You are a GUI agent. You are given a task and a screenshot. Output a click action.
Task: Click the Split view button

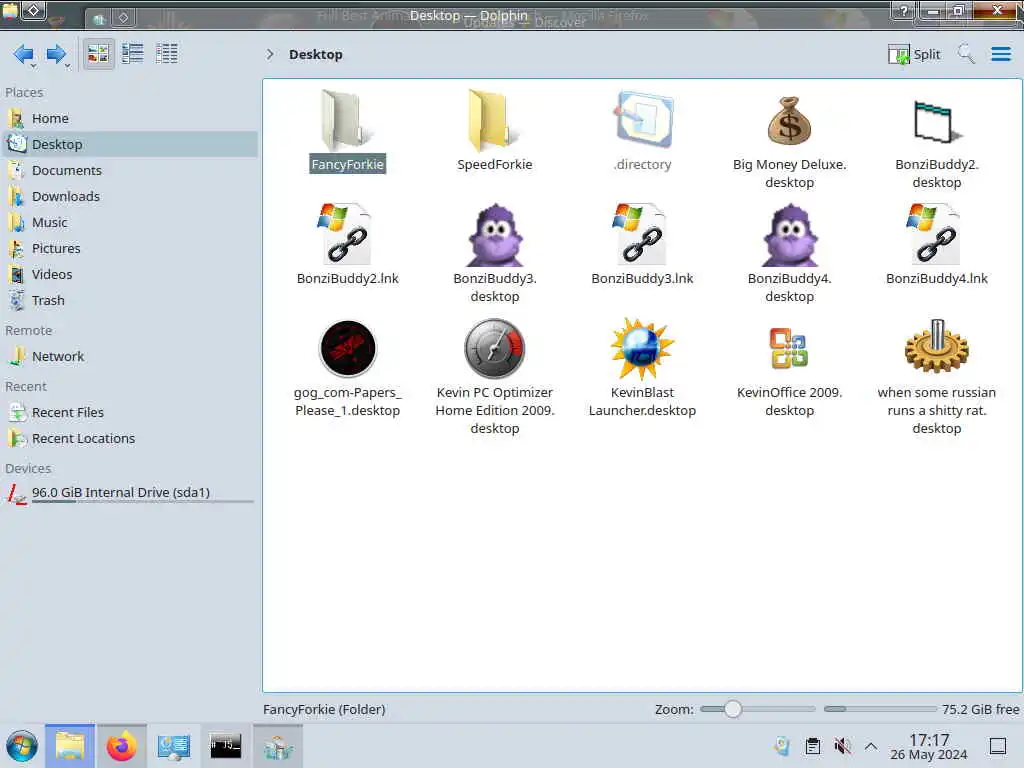click(x=914, y=54)
